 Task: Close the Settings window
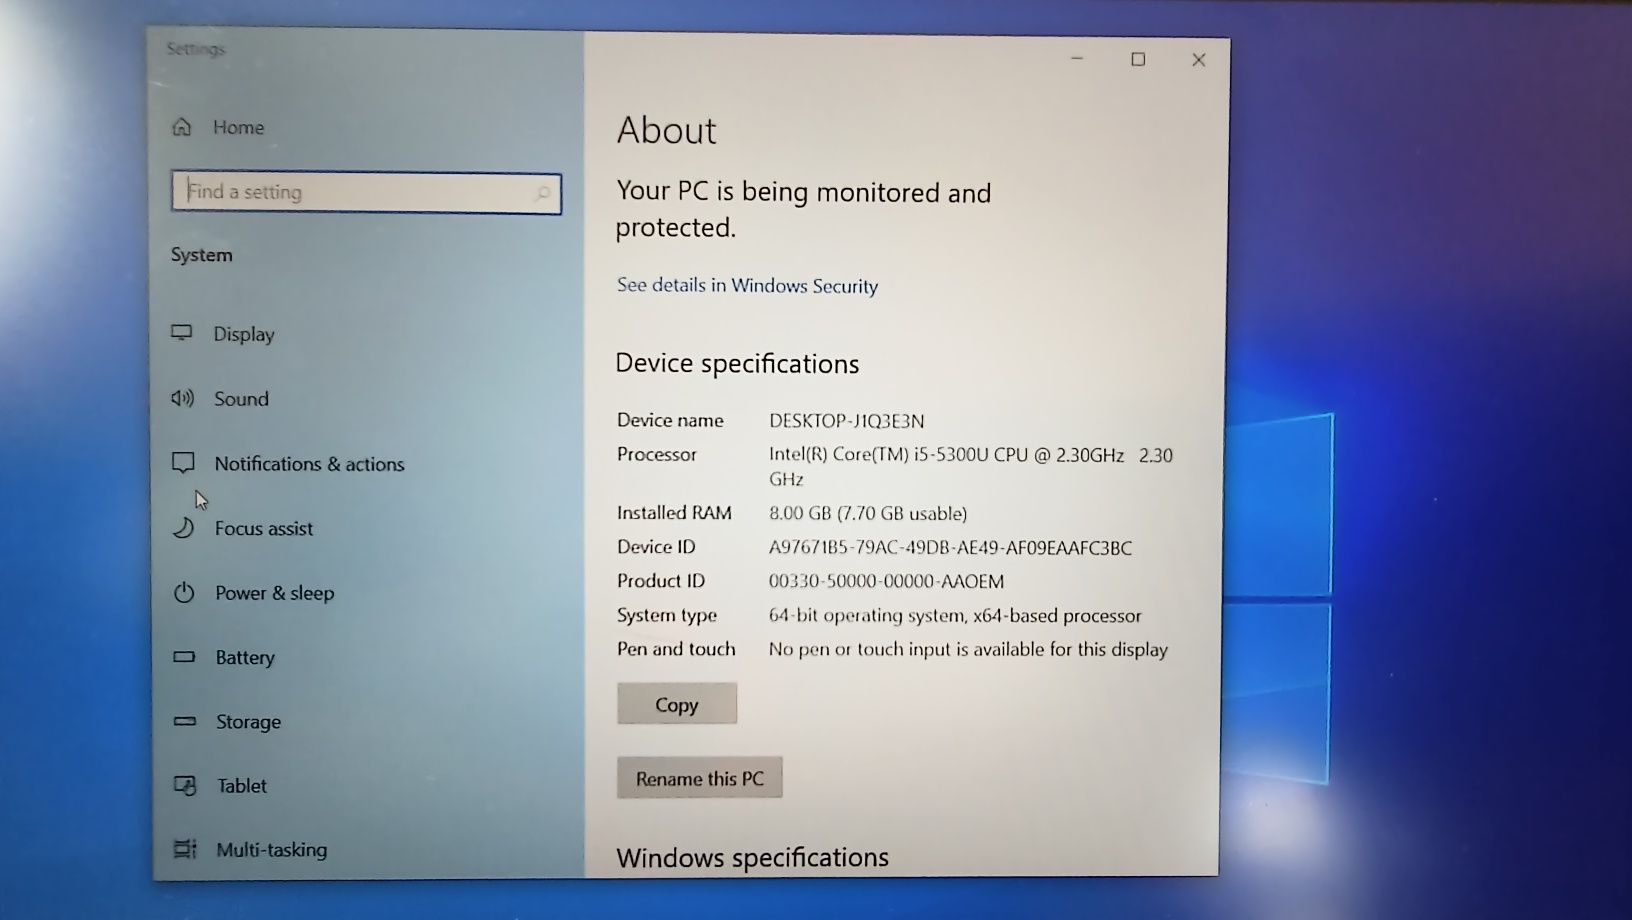(x=1198, y=60)
